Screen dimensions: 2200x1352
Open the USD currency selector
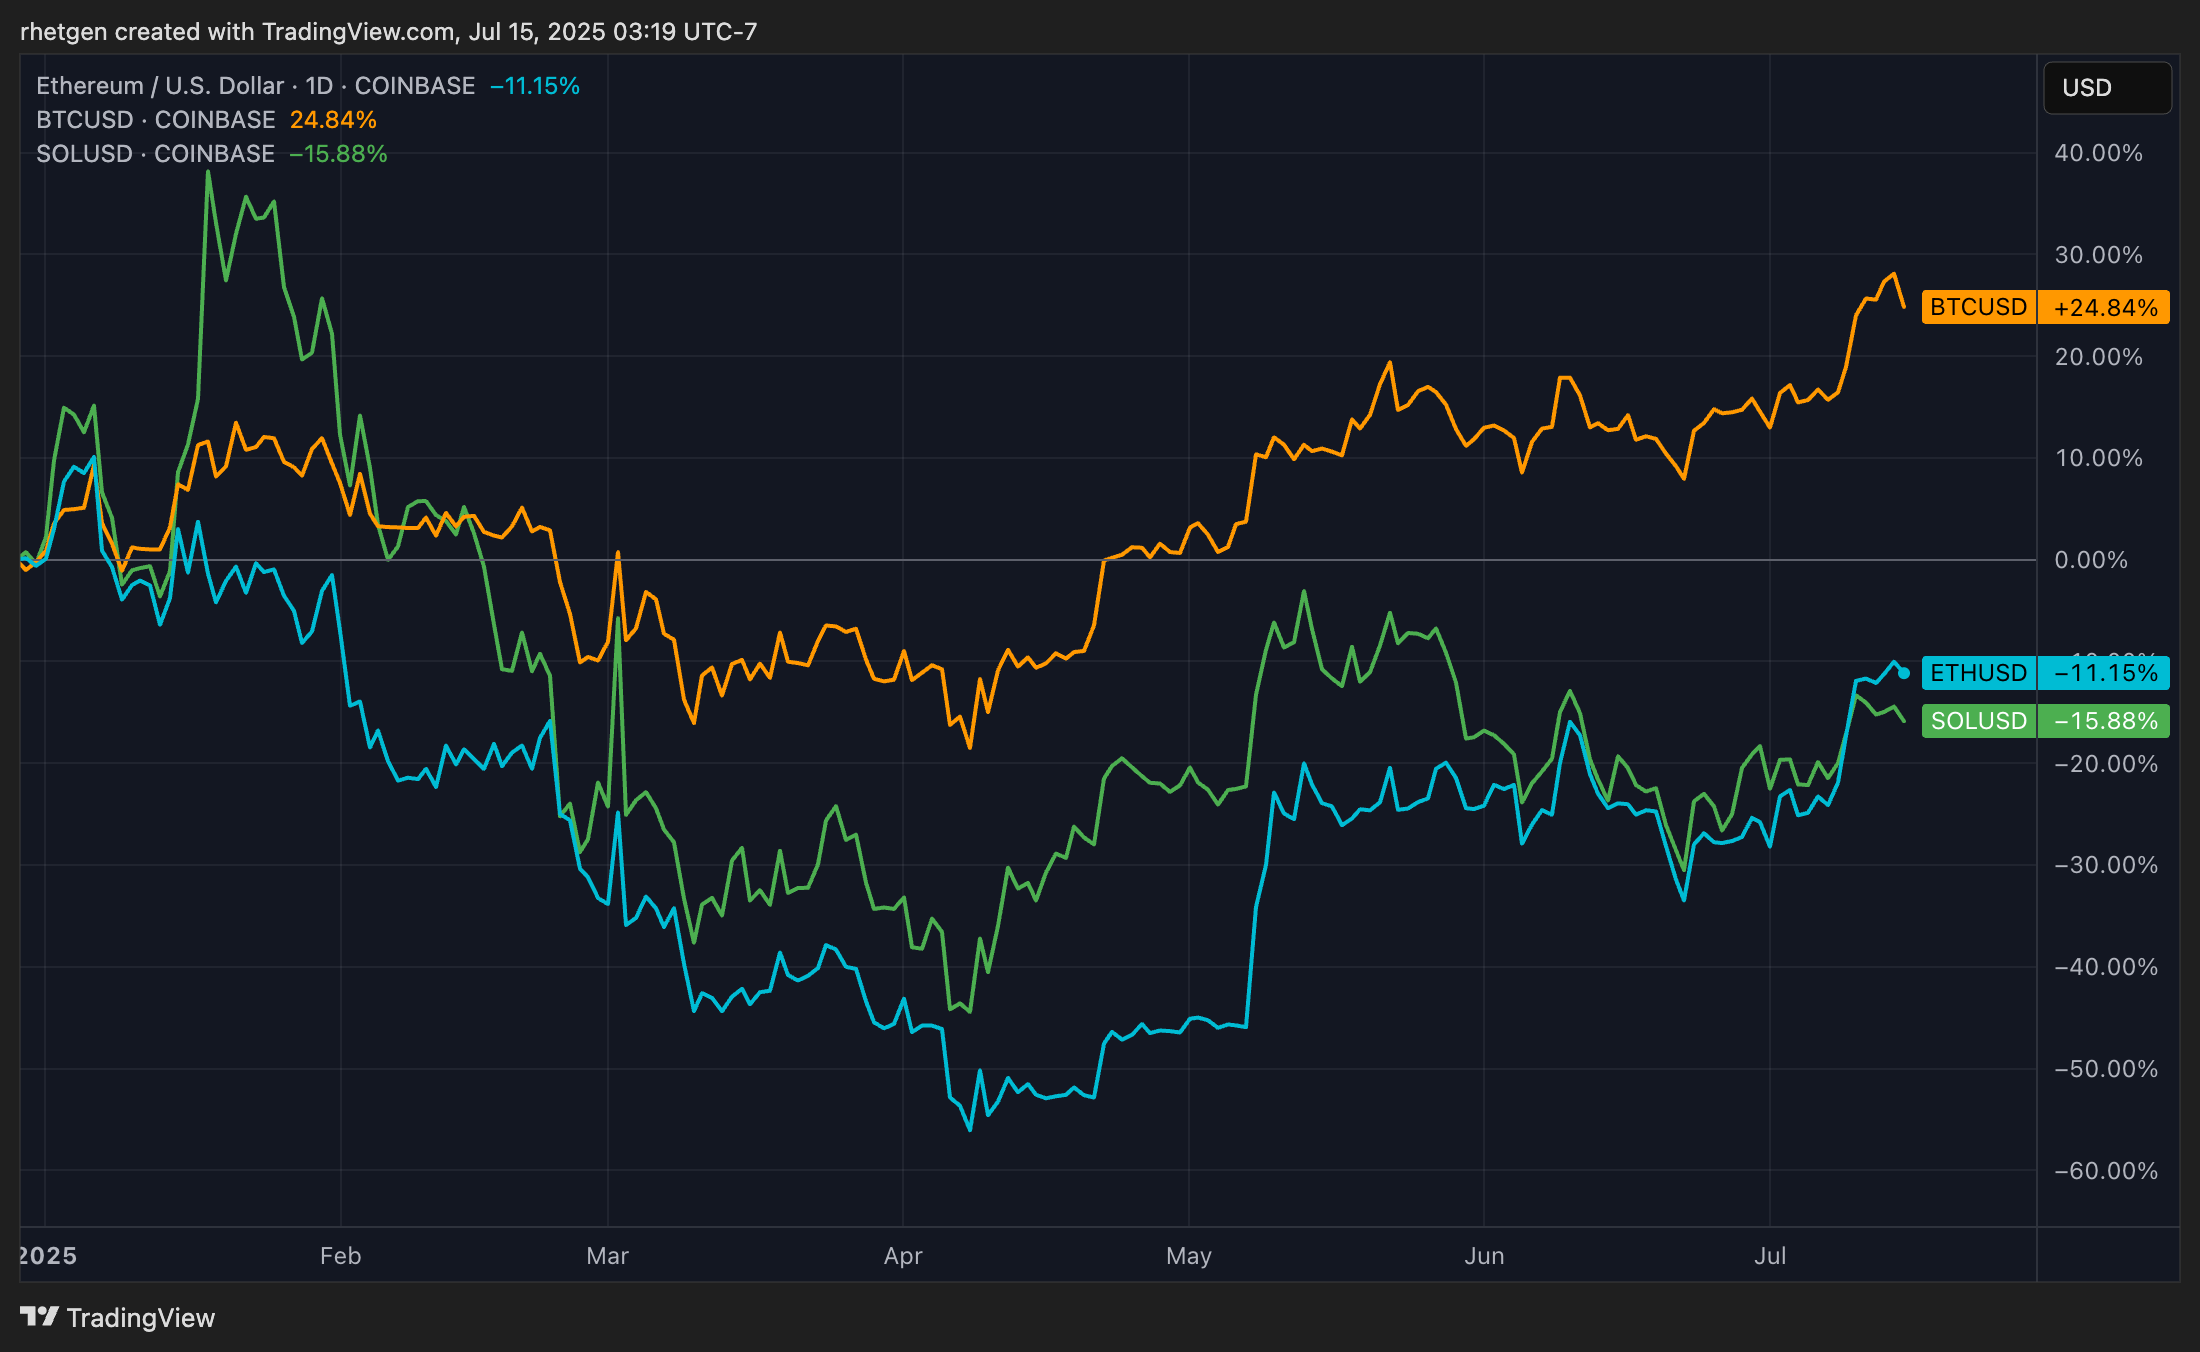[x=2106, y=88]
